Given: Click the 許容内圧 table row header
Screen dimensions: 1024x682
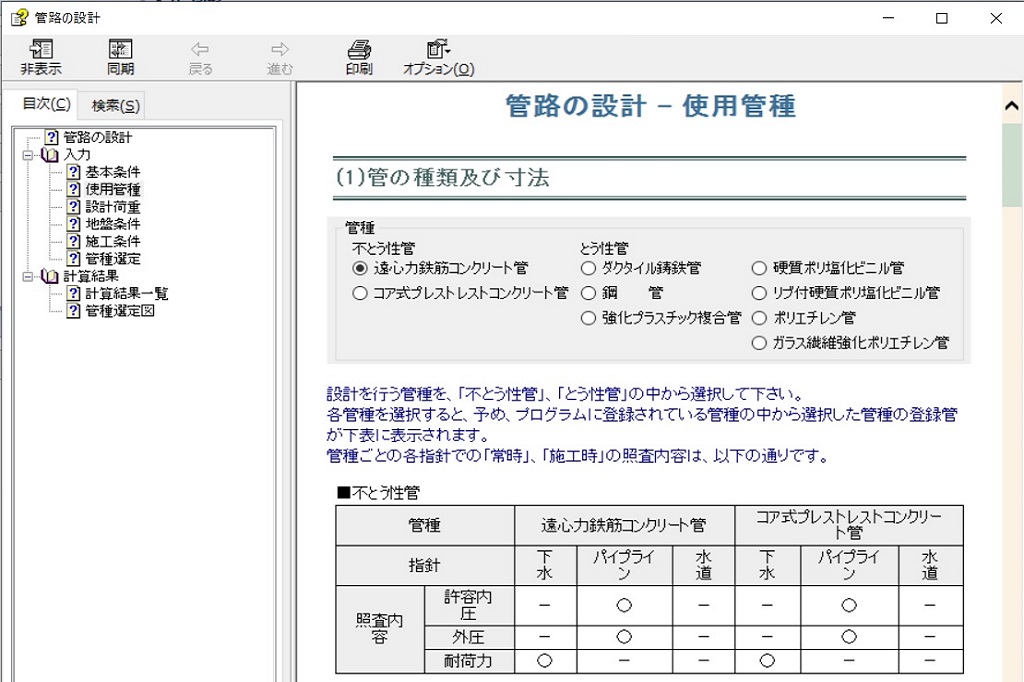Looking at the screenshot, I should tap(468, 605).
